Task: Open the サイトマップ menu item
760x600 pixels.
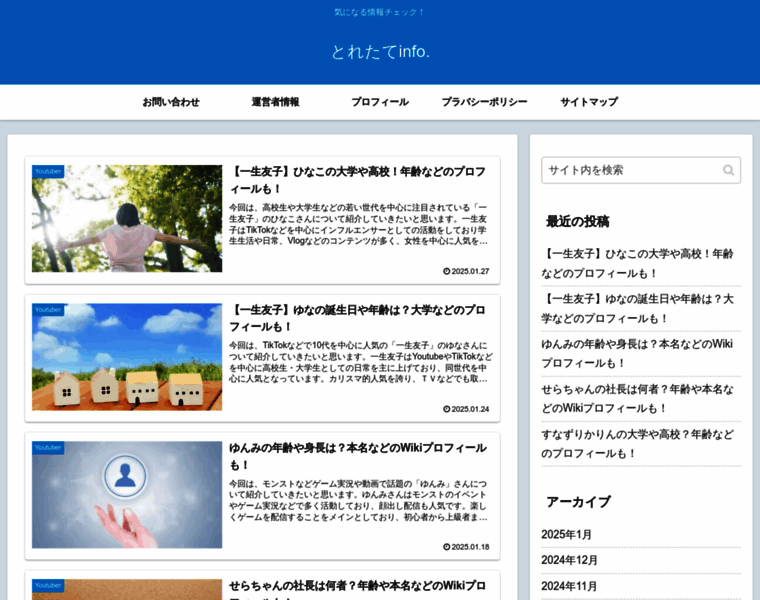Action: point(589,102)
